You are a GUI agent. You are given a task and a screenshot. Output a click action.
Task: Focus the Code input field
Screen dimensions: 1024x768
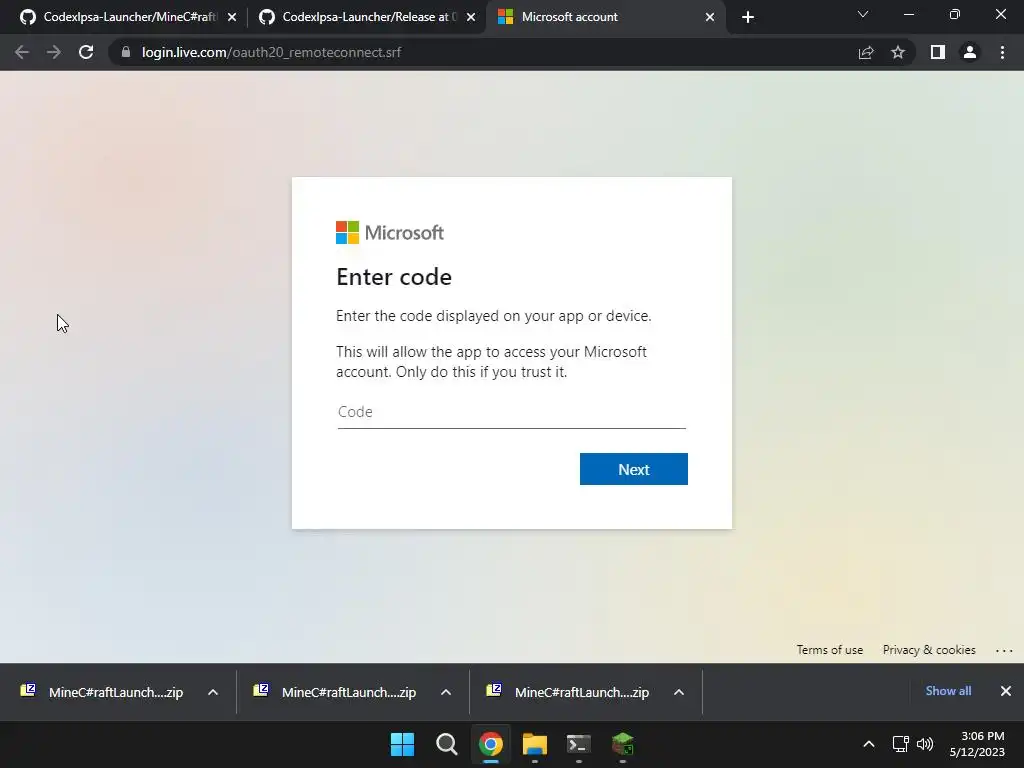click(x=511, y=412)
